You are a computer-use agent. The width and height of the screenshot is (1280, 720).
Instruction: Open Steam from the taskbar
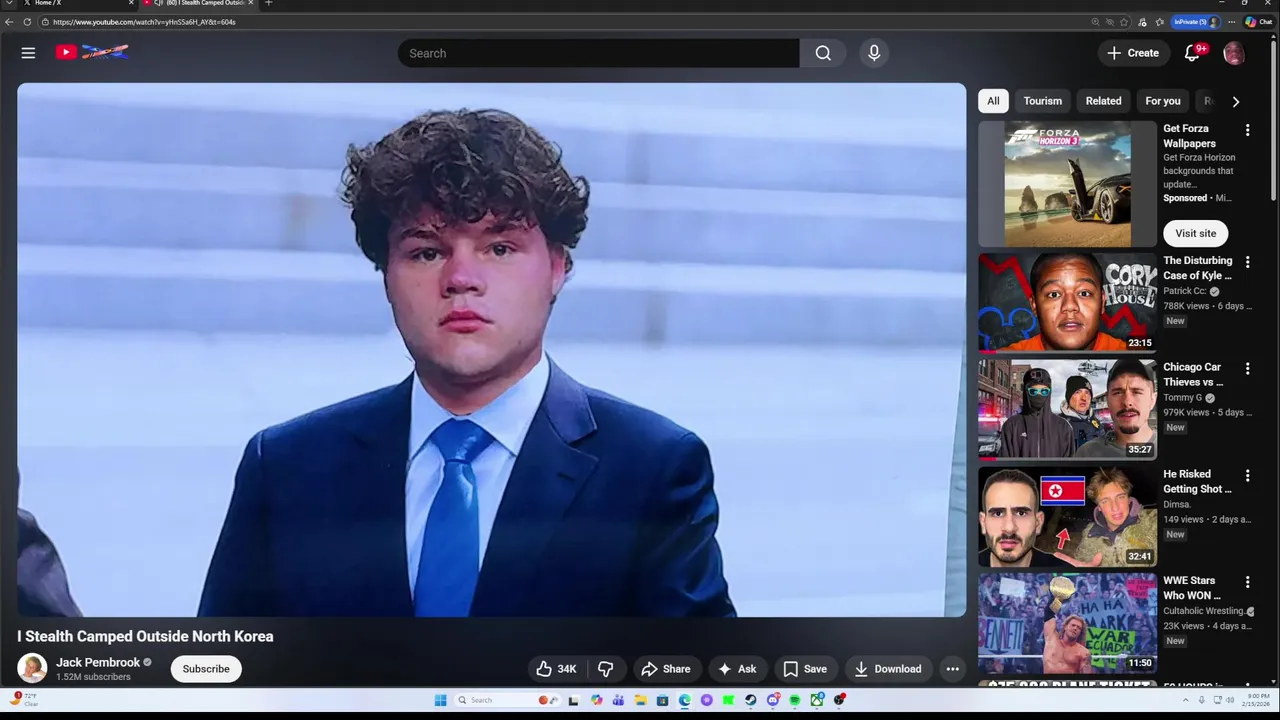coord(750,700)
